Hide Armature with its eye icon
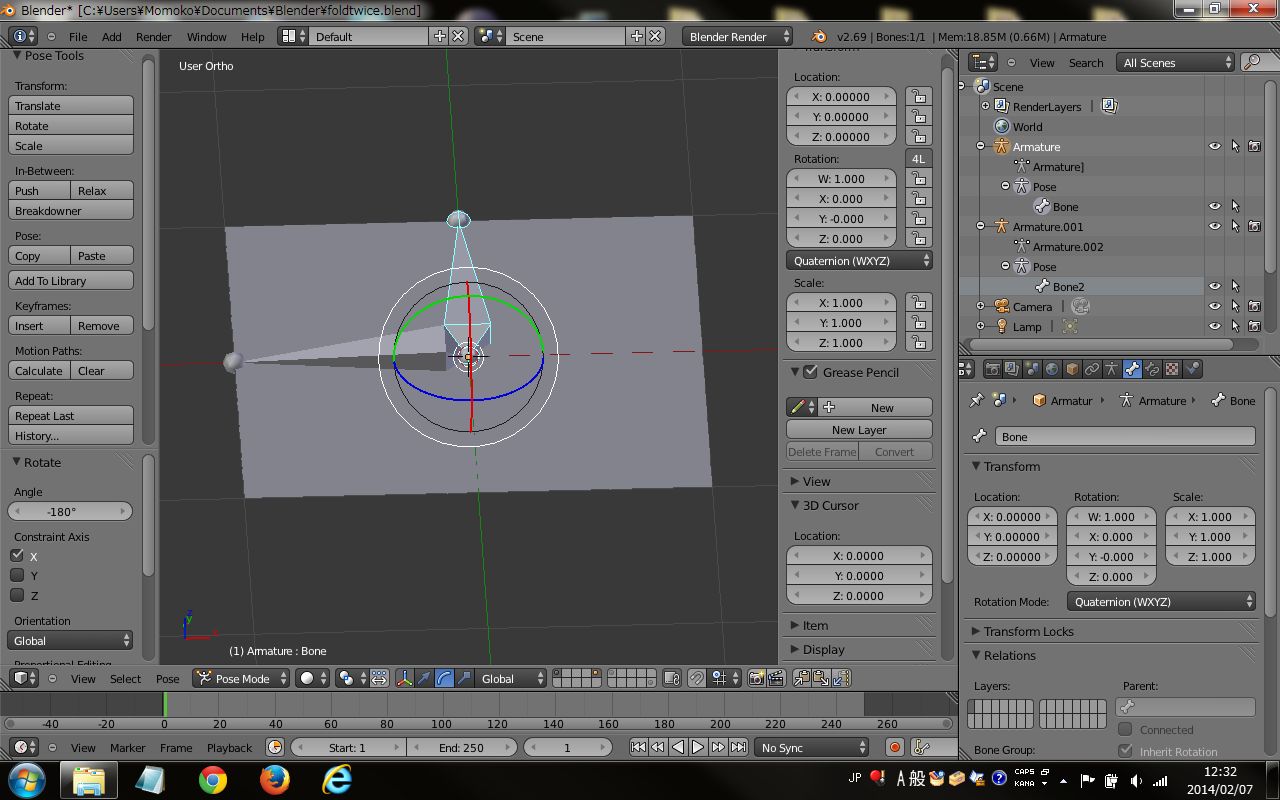Image resolution: width=1280 pixels, height=800 pixels. click(x=1215, y=146)
